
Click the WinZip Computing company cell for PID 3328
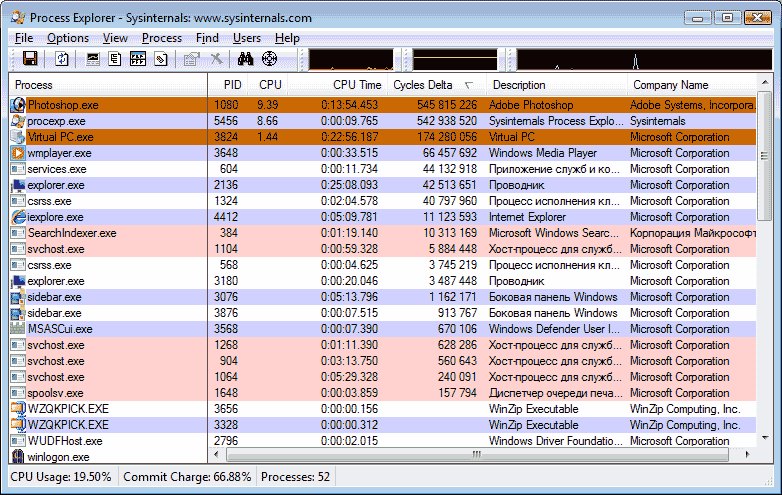click(685, 425)
